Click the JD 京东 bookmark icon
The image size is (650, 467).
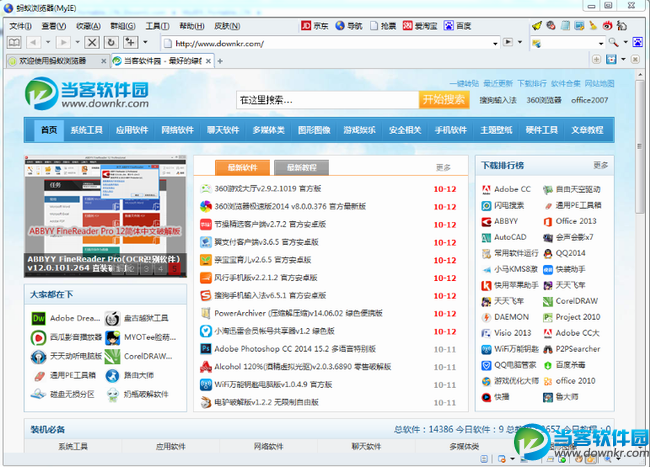pyautogui.click(x=306, y=26)
